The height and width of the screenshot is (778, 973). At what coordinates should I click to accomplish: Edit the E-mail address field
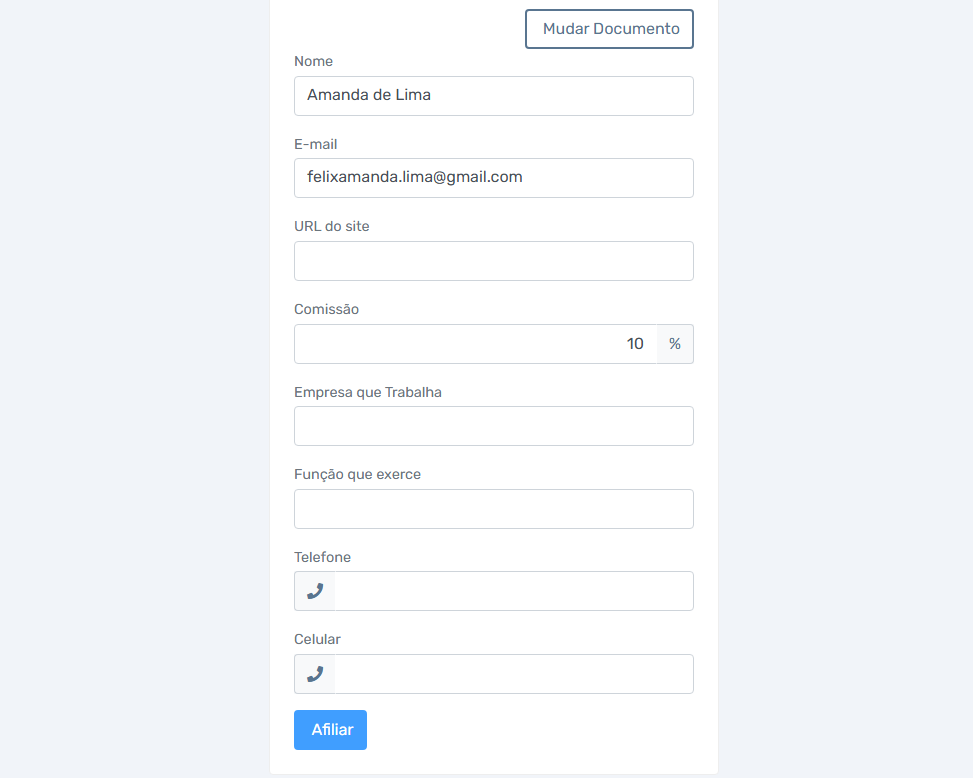[x=493, y=178]
